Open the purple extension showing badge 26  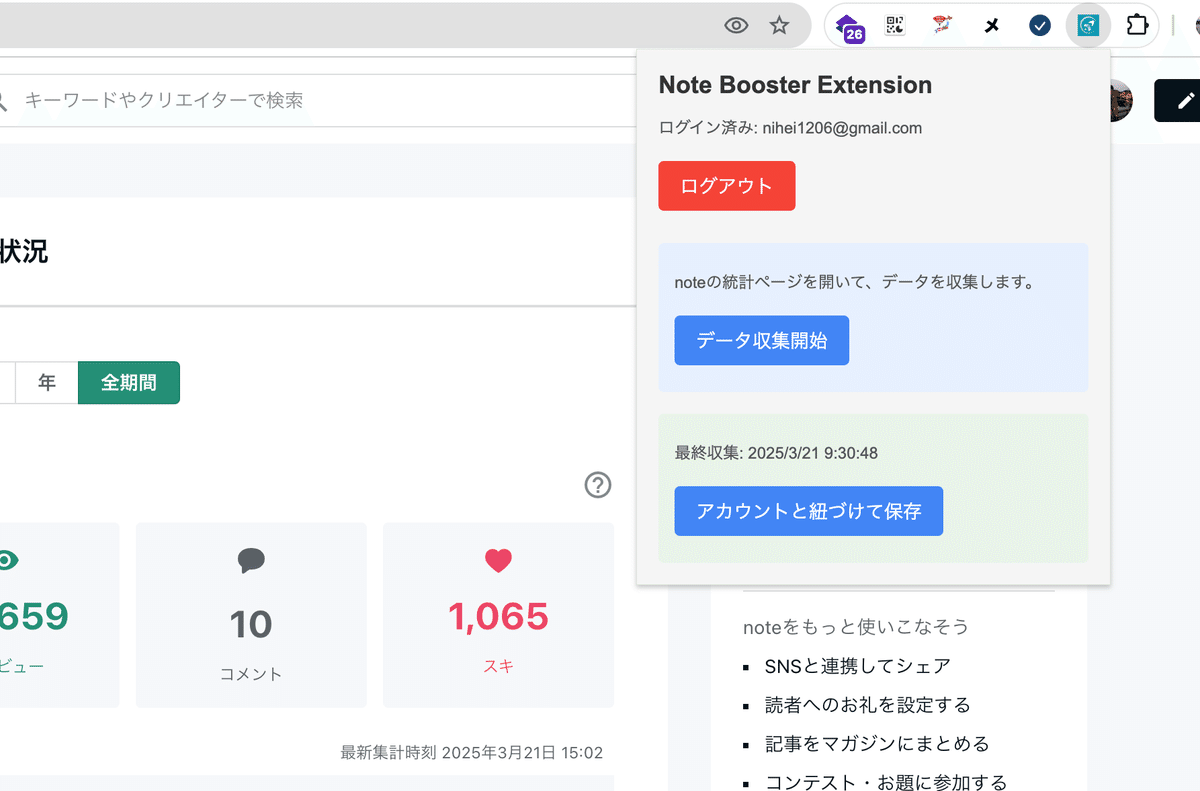tap(848, 25)
